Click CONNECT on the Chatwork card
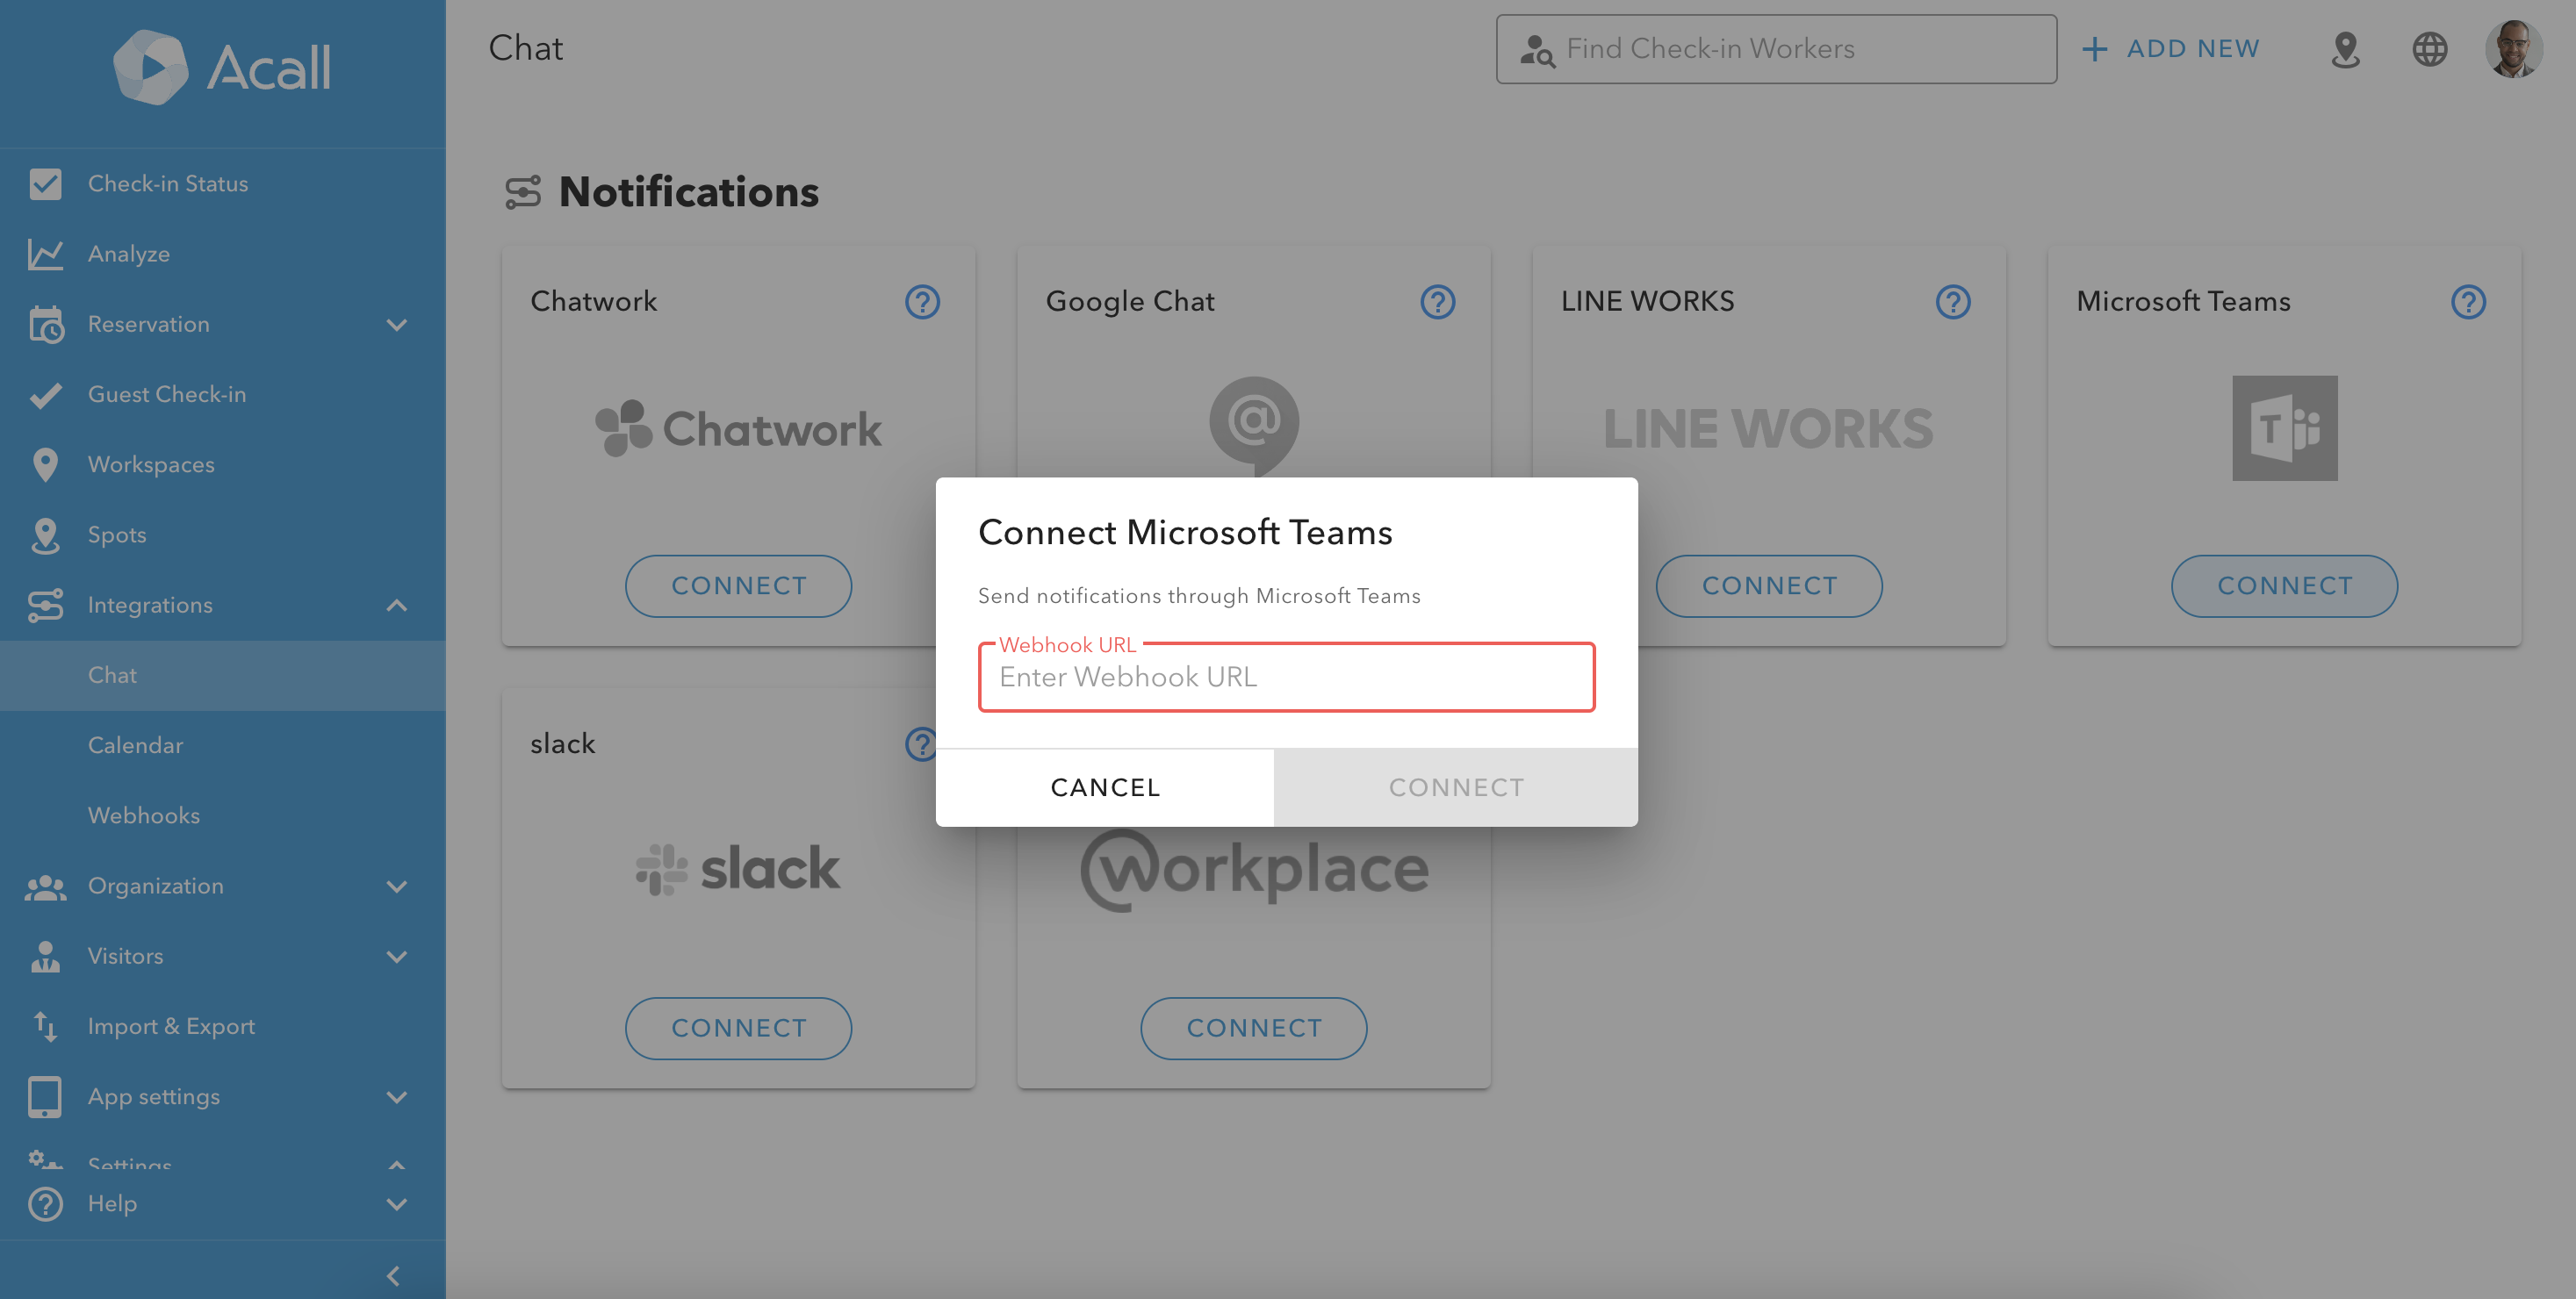The height and width of the screenshot is (1299, 2576). point(739,586)
